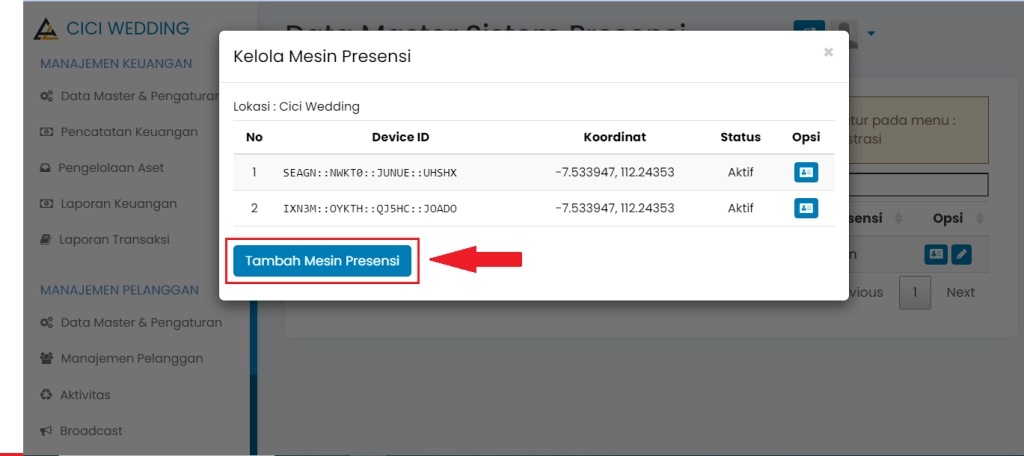Go to Next page in pagination
Image resolution: width=1024 pixels, height=456 pixels.
tap(960, 292)
